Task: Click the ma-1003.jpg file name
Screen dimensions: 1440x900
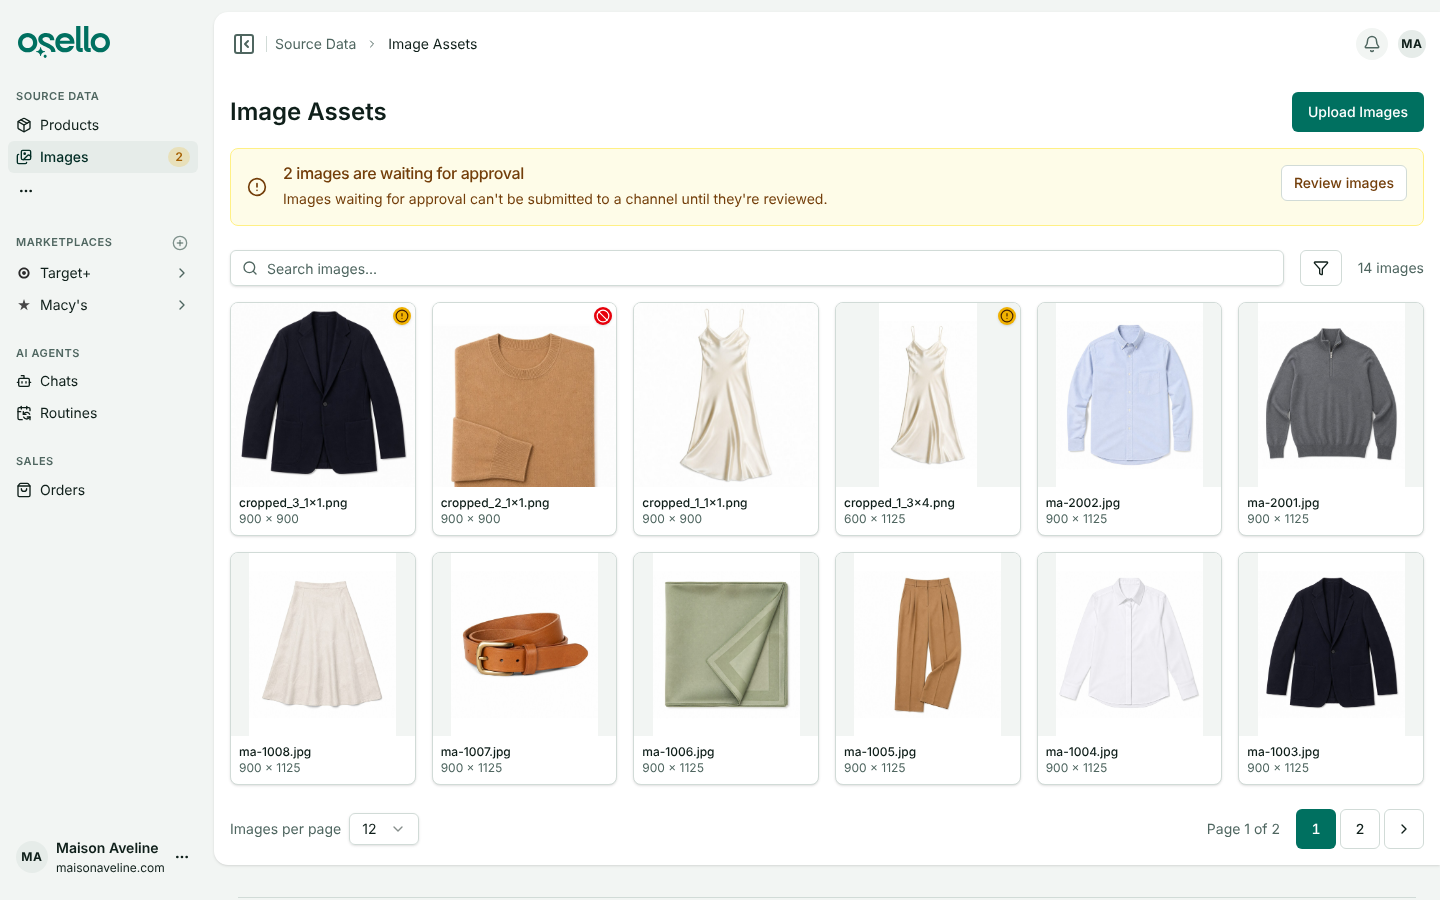Action: click(x=1284, y=752)
